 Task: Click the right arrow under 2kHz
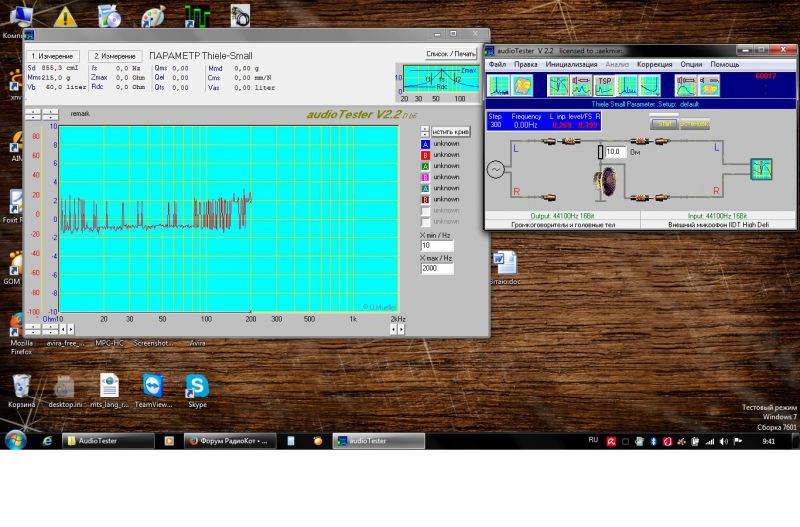[x=401, y=330]
